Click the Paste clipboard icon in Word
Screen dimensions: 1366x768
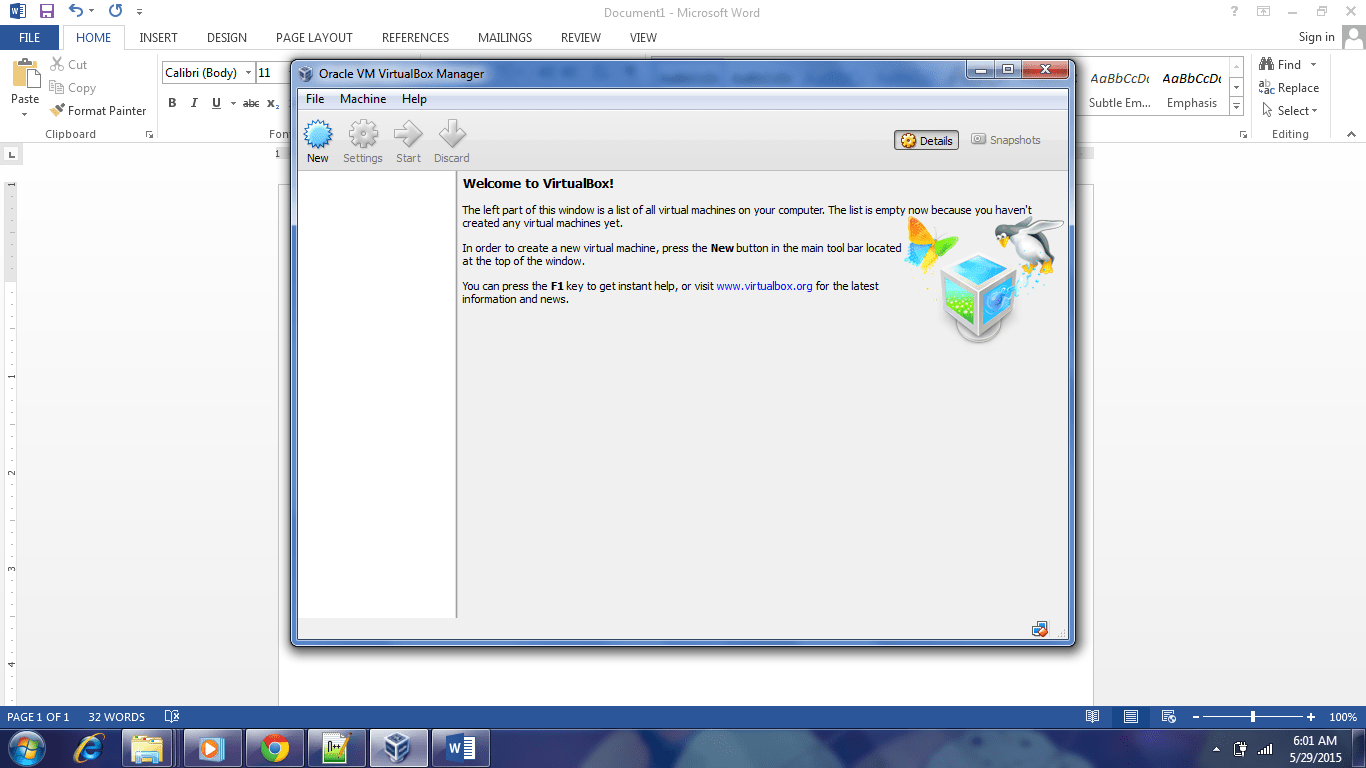[x=25, y=74]
